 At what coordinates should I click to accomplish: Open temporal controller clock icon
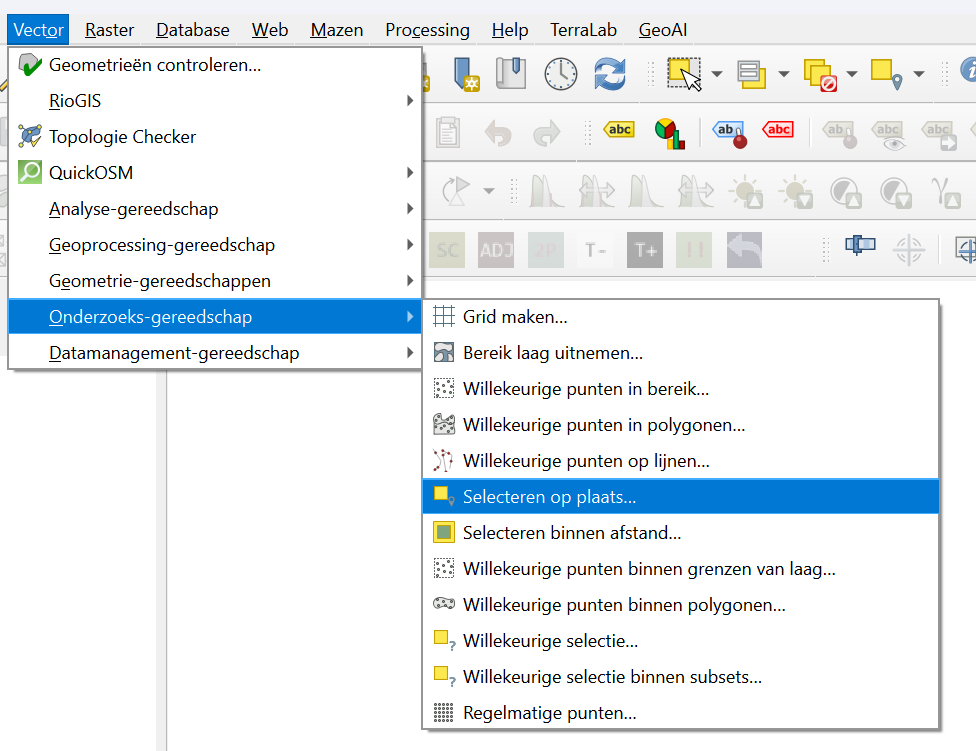click(x=561, y=74)
